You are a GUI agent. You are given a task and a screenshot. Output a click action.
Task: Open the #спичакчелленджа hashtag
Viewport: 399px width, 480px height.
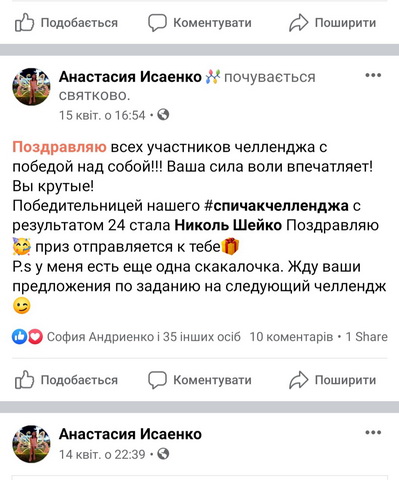(x=276, y=206)
